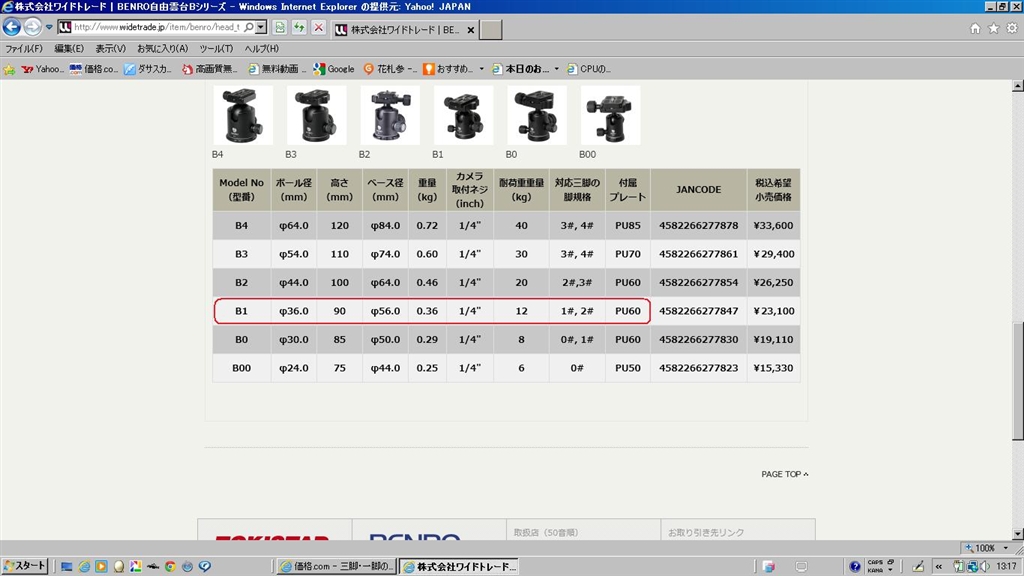
Task: Open the 高画質無 favorites bar bookmark
Action: pyautogui.click(x=210, y=69)
